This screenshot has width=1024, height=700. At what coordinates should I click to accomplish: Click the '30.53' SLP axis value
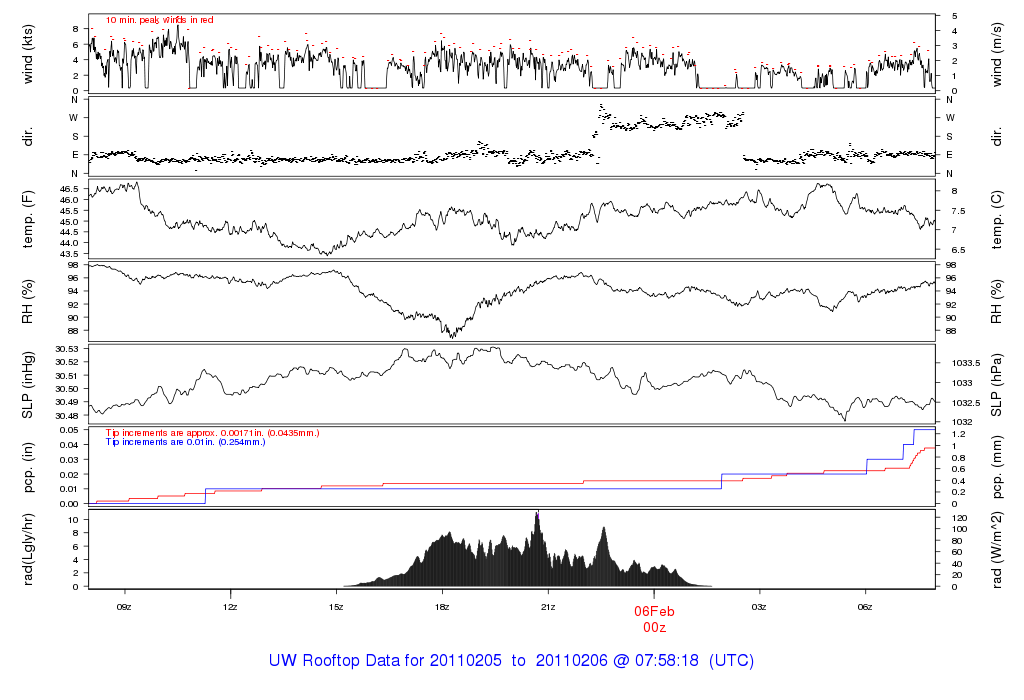(67, 349)
